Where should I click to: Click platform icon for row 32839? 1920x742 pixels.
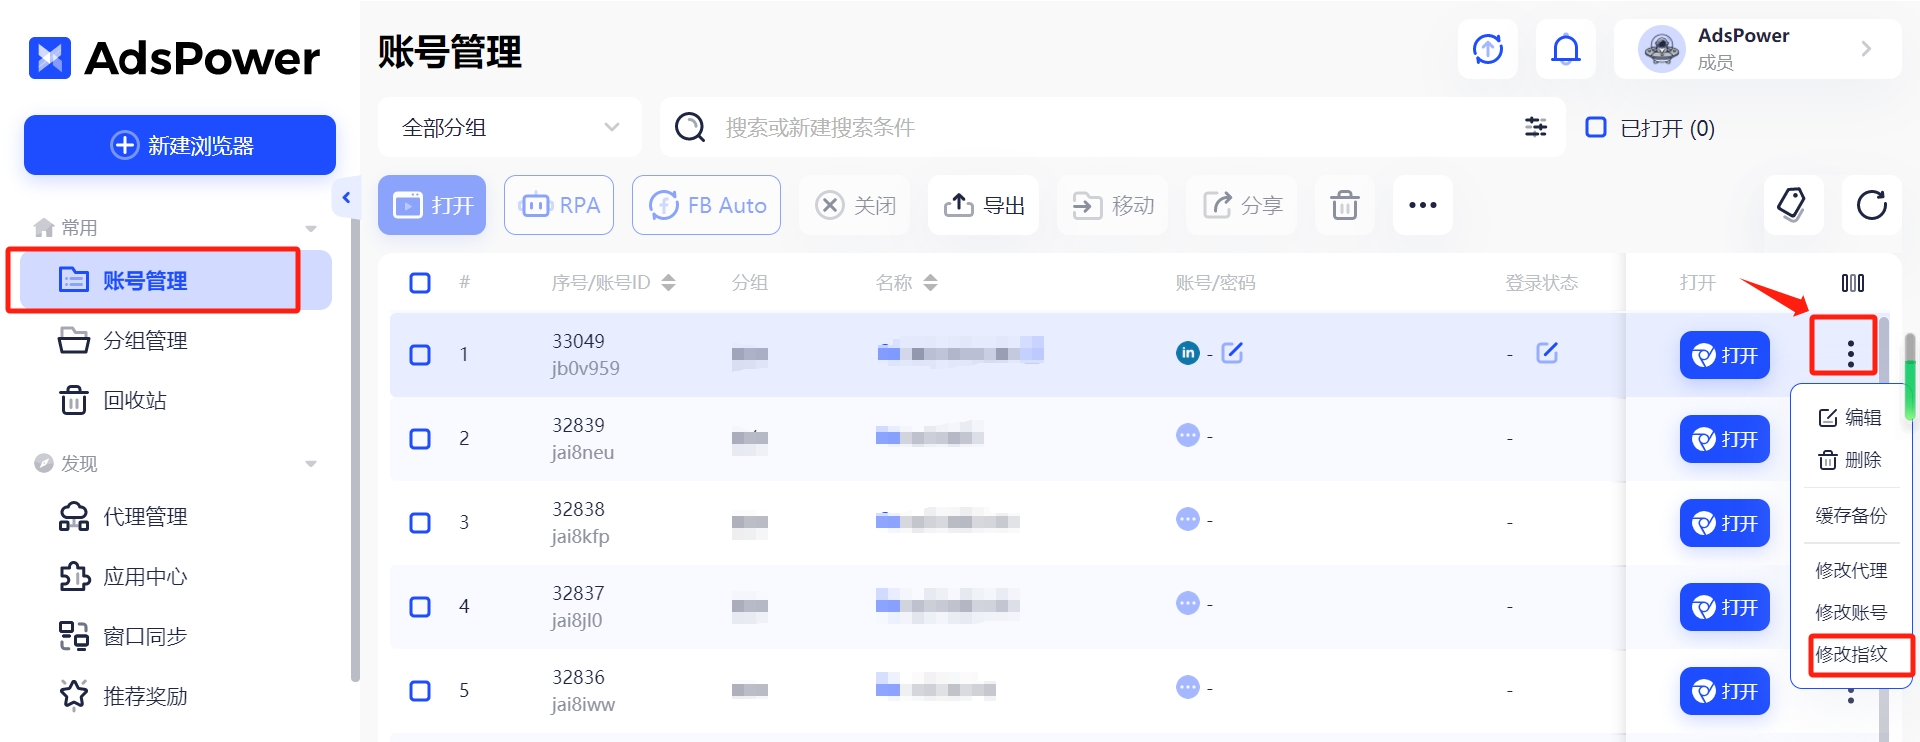click(x=1188, y=436)
